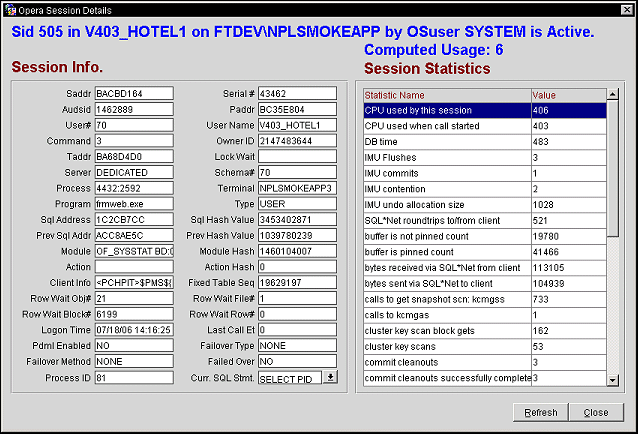The width and height of the screenshot is (638, 434).
Task: Click the User Name field showing V403_HOTEL1
Action: pyautogui.click(x=297, y=126)
